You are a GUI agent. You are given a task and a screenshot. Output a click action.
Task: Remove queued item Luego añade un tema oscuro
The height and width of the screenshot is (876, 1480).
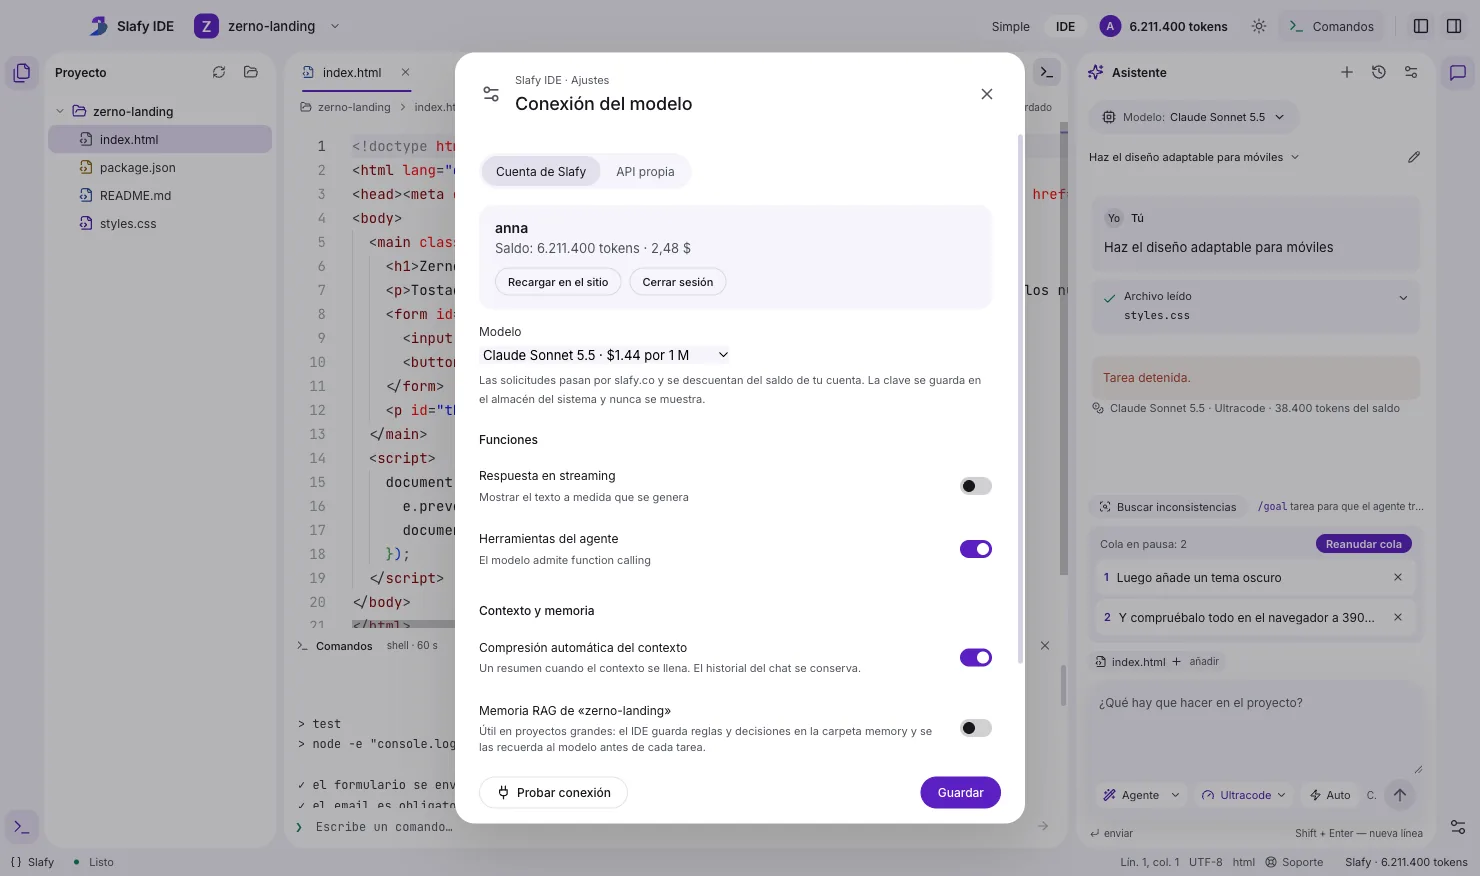(x=1398, y=577)
